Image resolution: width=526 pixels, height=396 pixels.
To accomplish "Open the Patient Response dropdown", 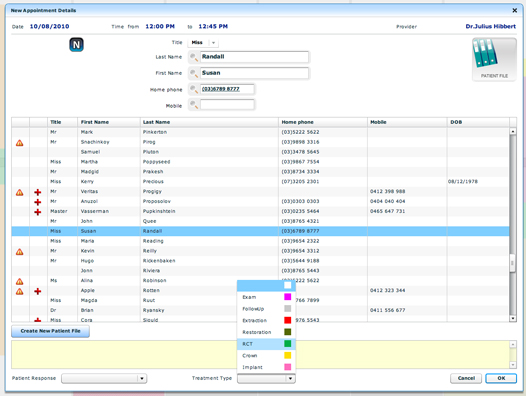I will [x=104, y=379].
